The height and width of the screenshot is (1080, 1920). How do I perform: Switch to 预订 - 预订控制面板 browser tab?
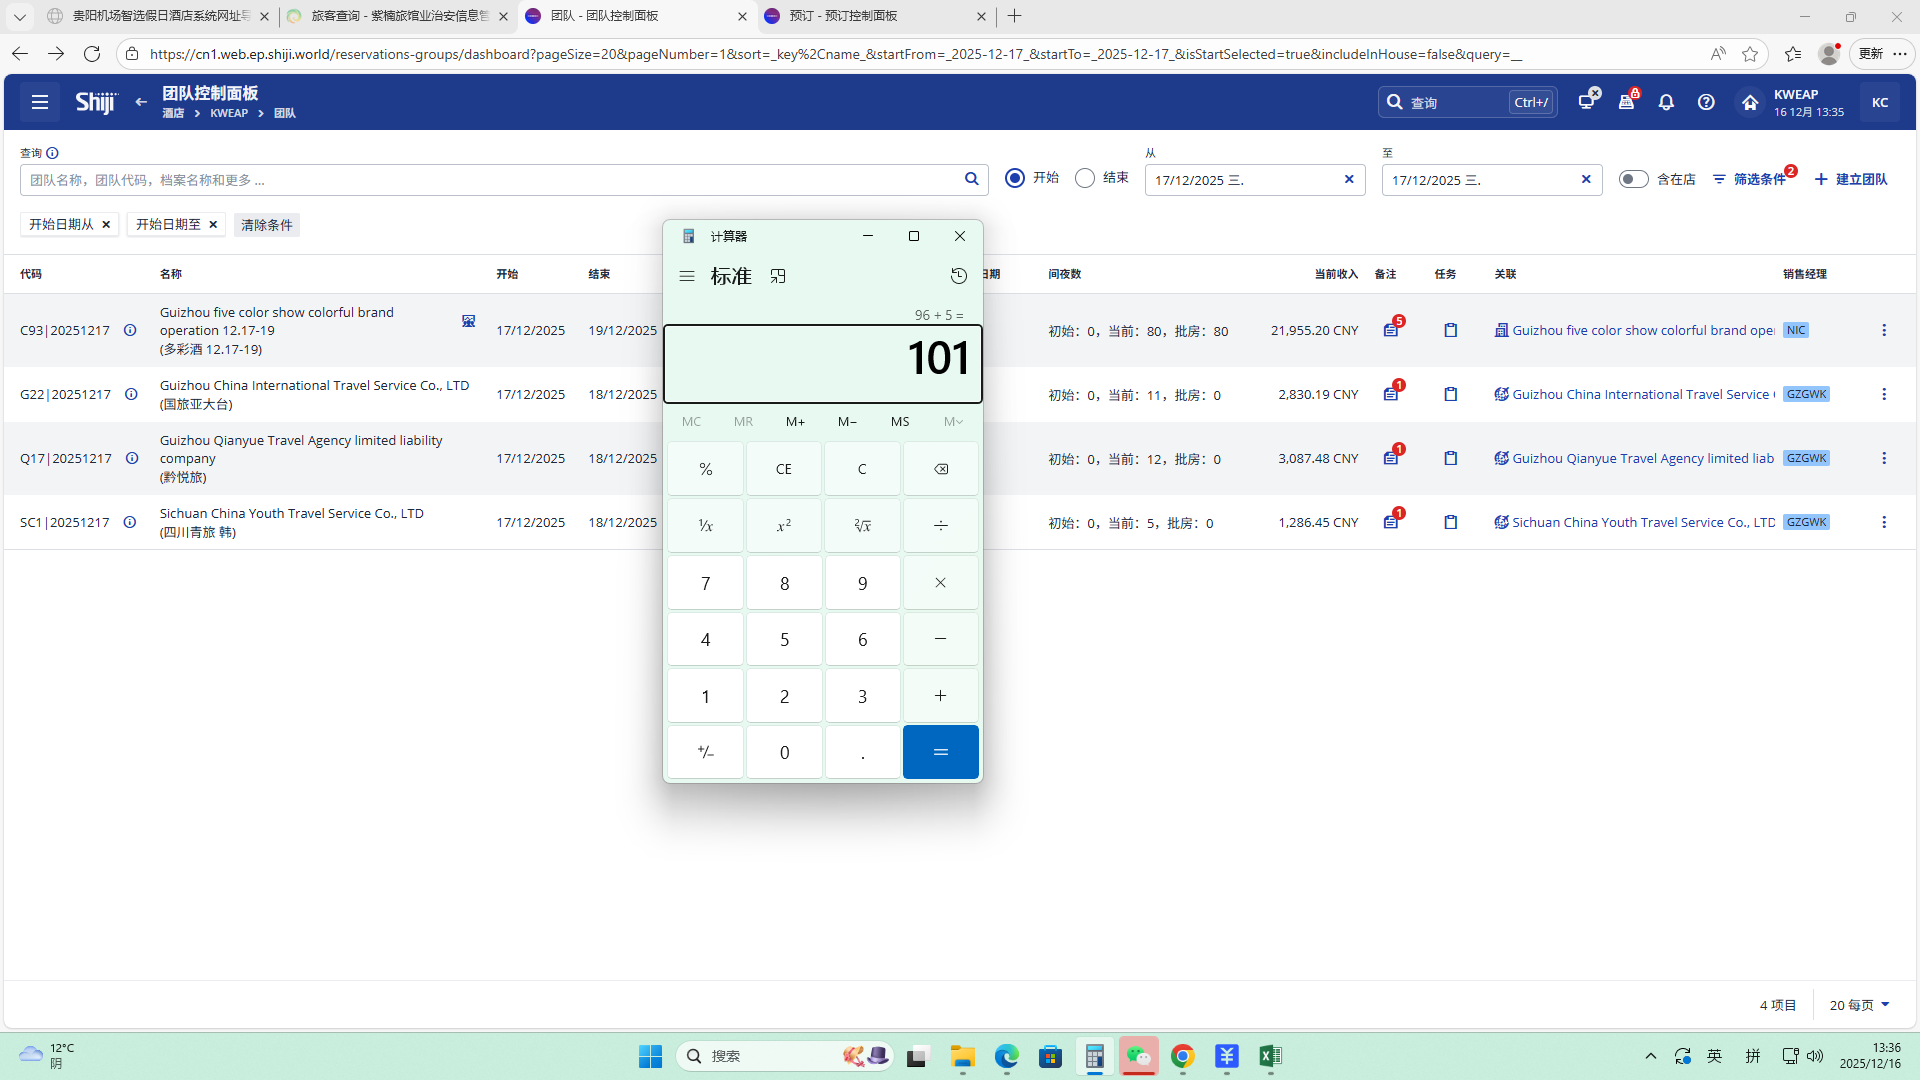click(x=843, y=16)
